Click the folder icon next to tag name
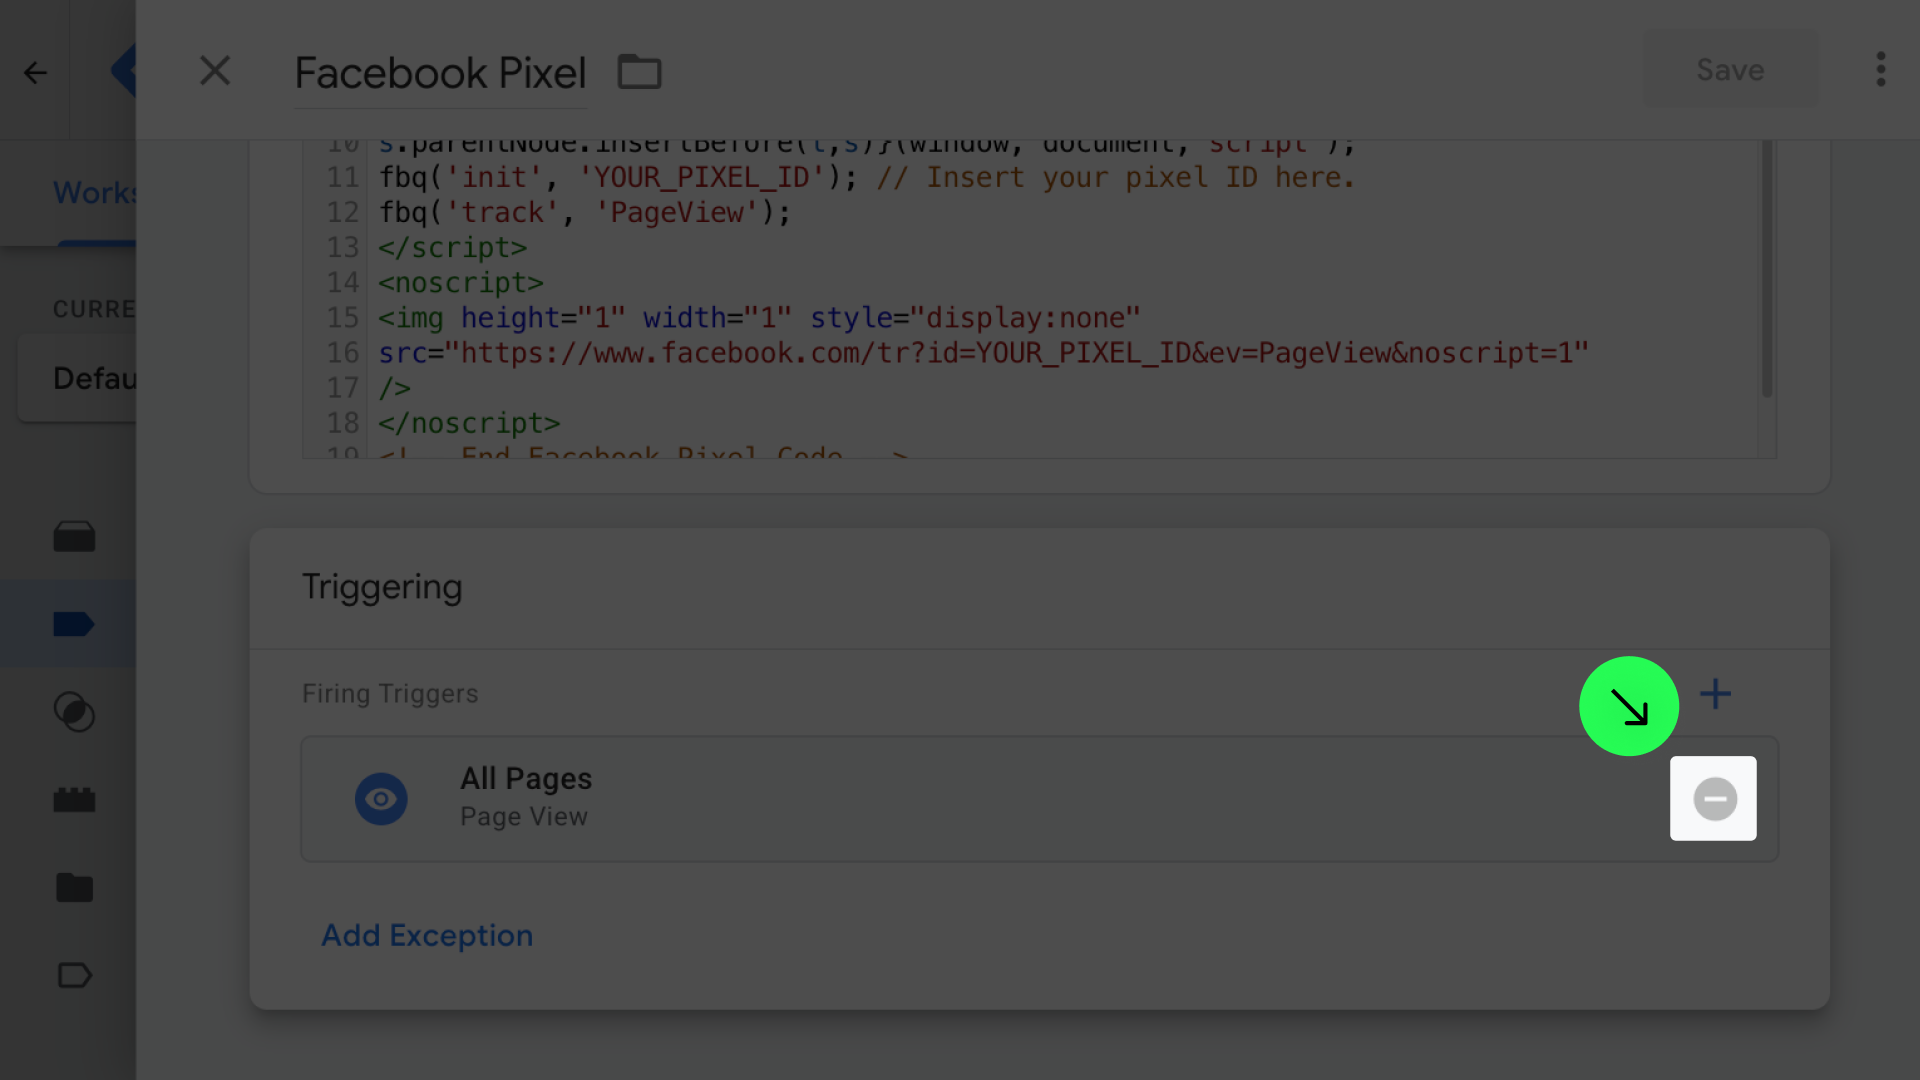This screenshot has width=1920, height=1080. pos(639,72)
